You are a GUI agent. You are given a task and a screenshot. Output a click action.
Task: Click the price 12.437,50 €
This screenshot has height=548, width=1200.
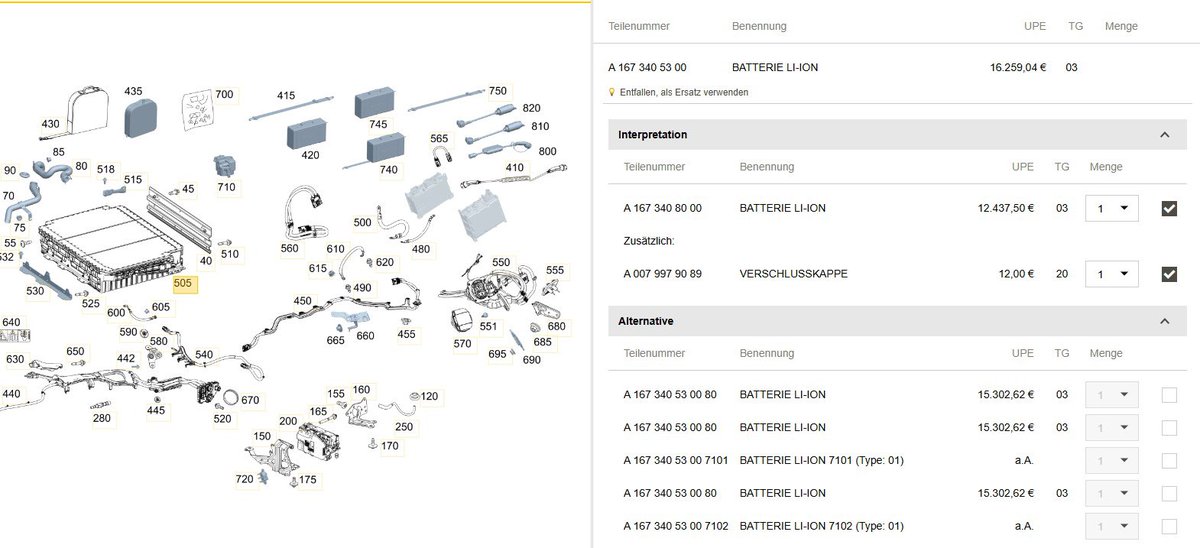(1006, 208)
